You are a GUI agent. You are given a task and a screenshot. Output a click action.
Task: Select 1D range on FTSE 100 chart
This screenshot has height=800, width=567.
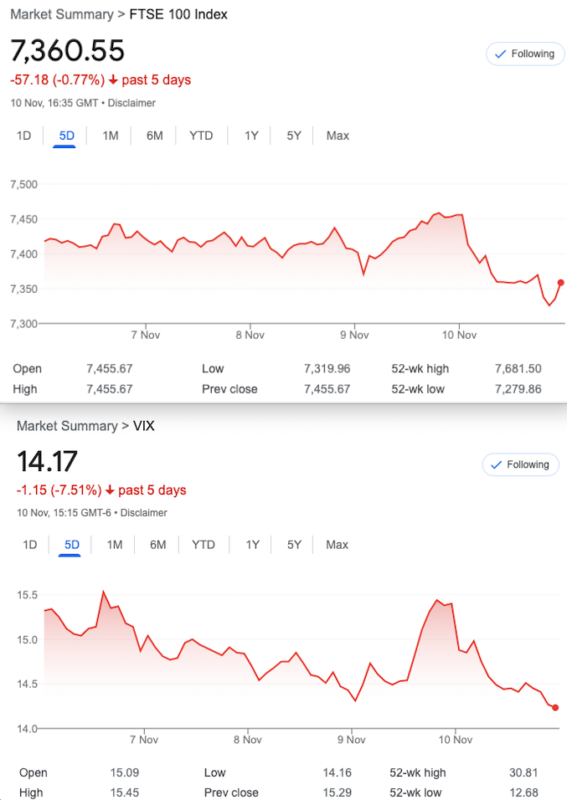click(23, 136)
